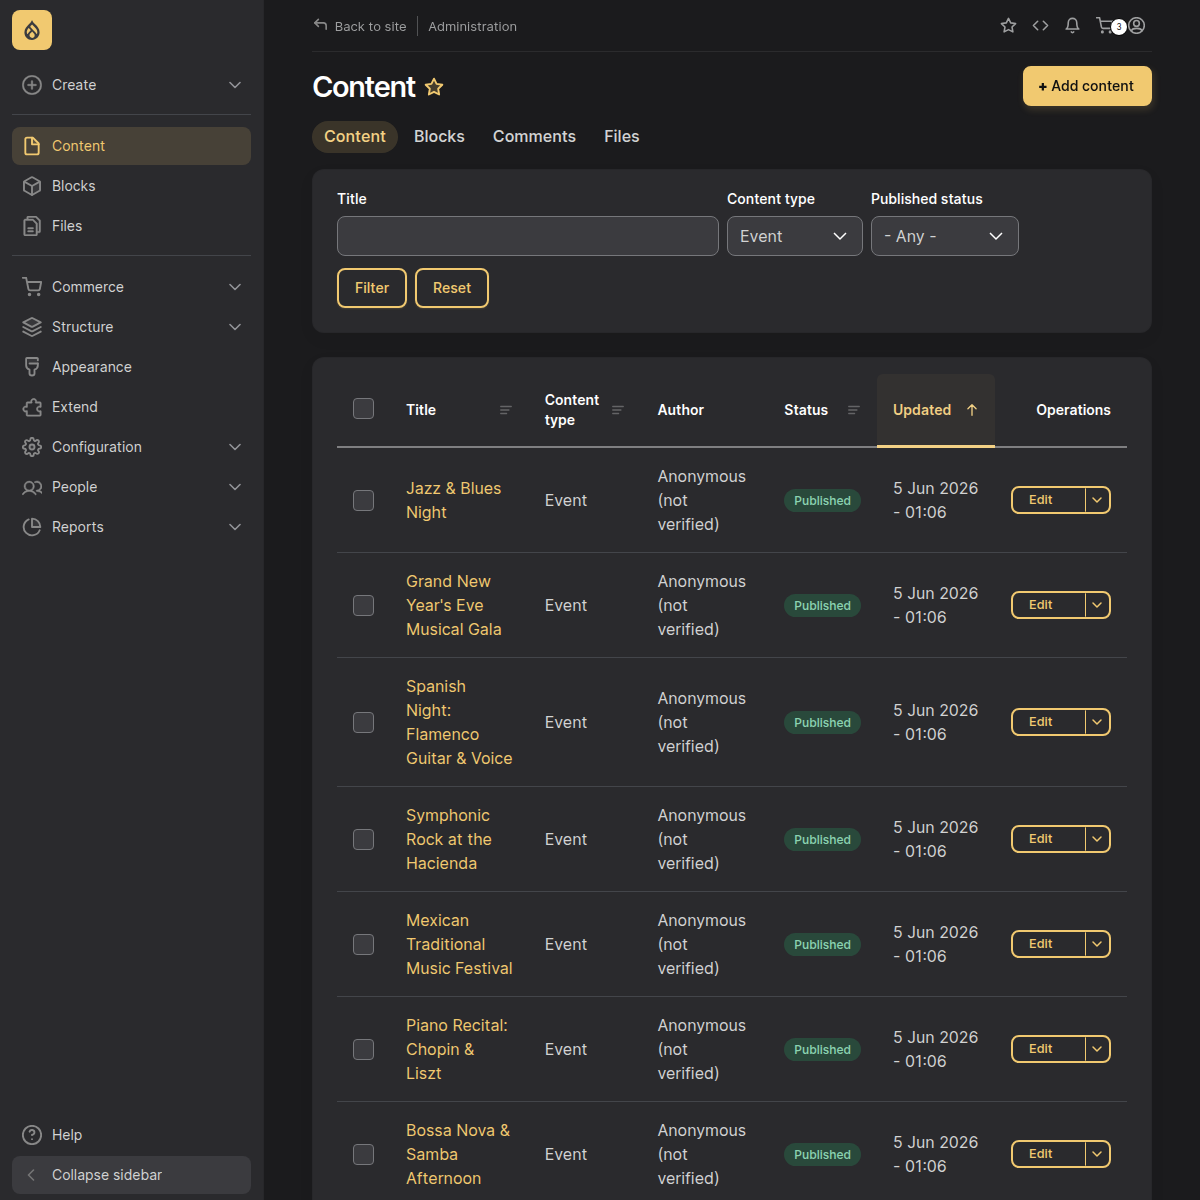
Task: Switch to the Files tab
Action: [621, 137]
